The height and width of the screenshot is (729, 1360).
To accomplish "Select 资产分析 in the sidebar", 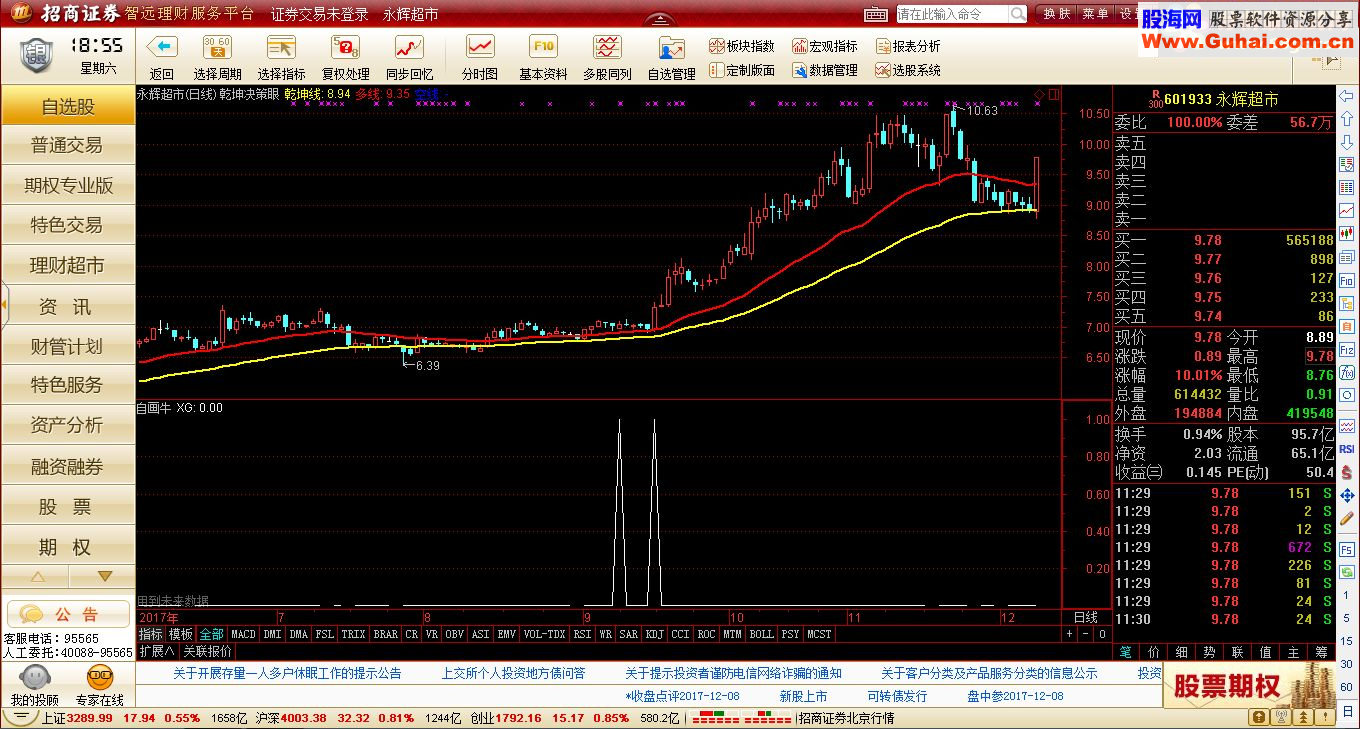I will 67,425.
